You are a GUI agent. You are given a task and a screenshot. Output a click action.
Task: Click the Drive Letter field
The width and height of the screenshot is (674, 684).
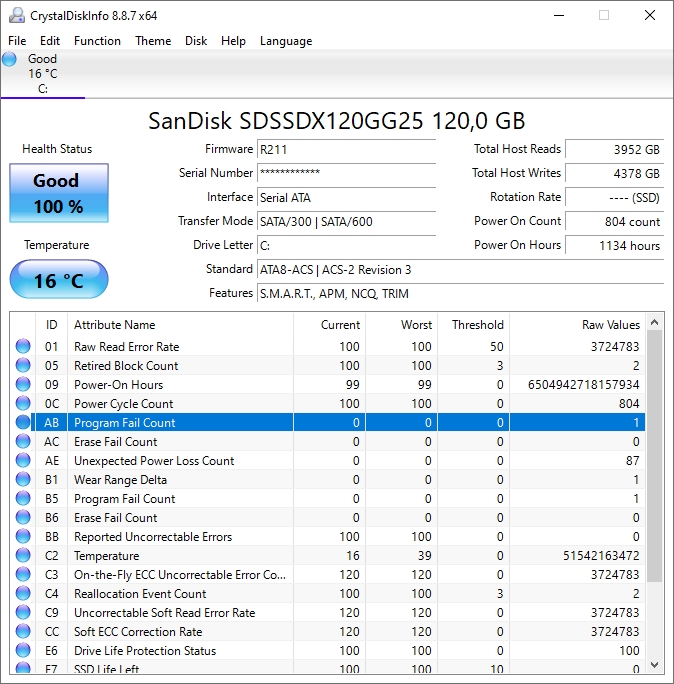347,245
